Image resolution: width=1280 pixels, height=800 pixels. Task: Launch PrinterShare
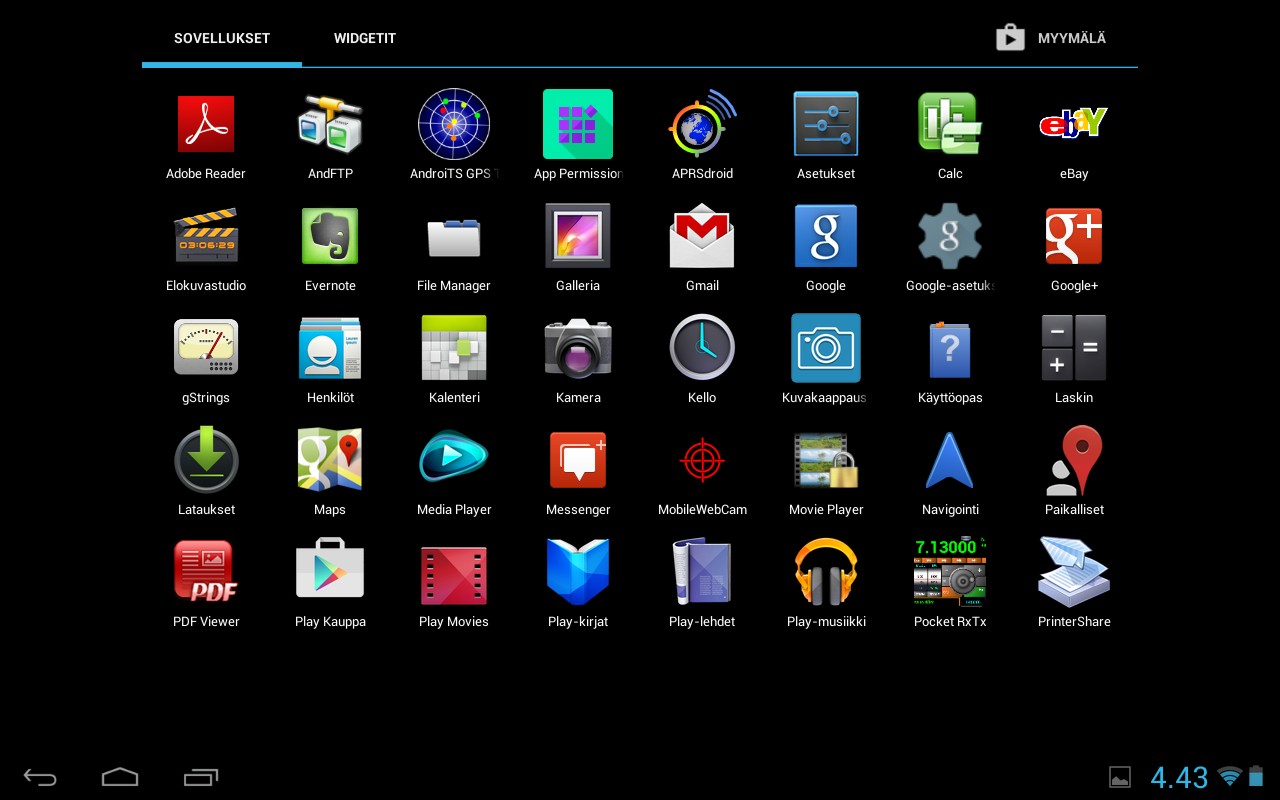pyautogui.click(x=1074, y=572)
